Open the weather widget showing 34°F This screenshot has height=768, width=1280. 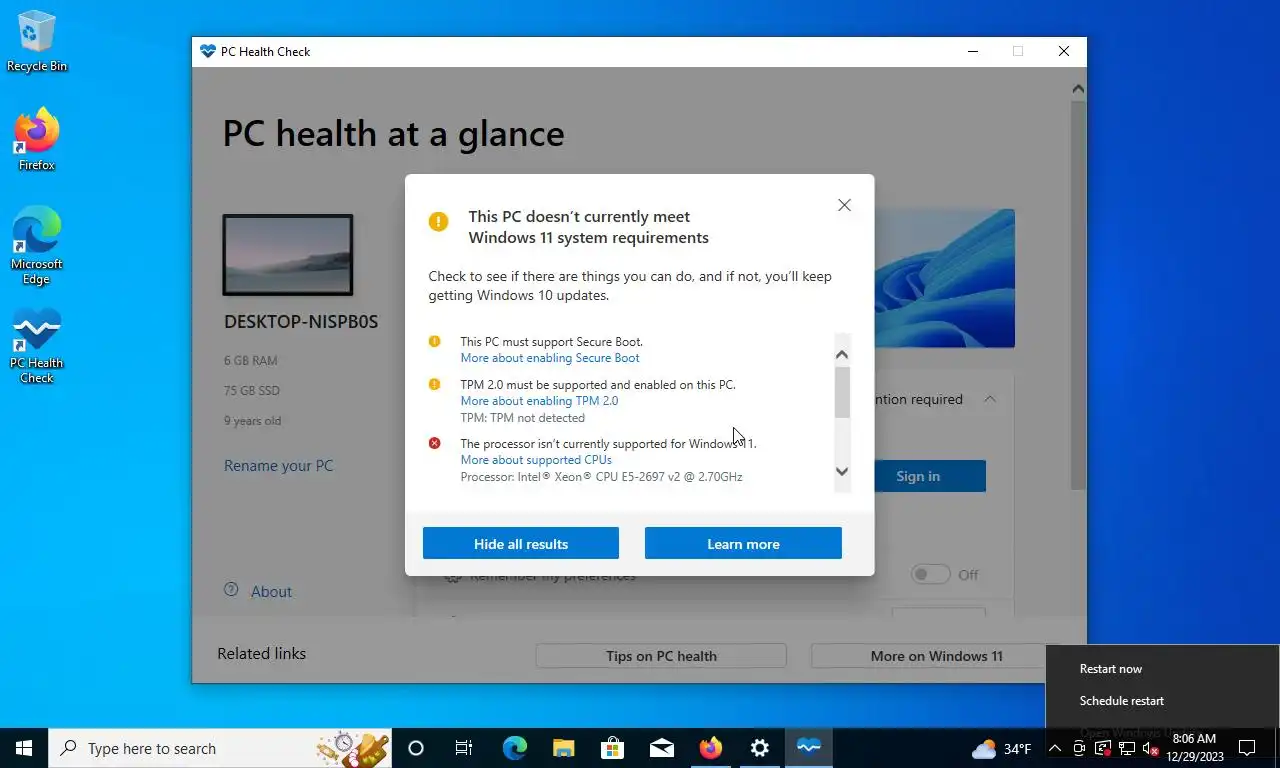tap(1001, 748)
